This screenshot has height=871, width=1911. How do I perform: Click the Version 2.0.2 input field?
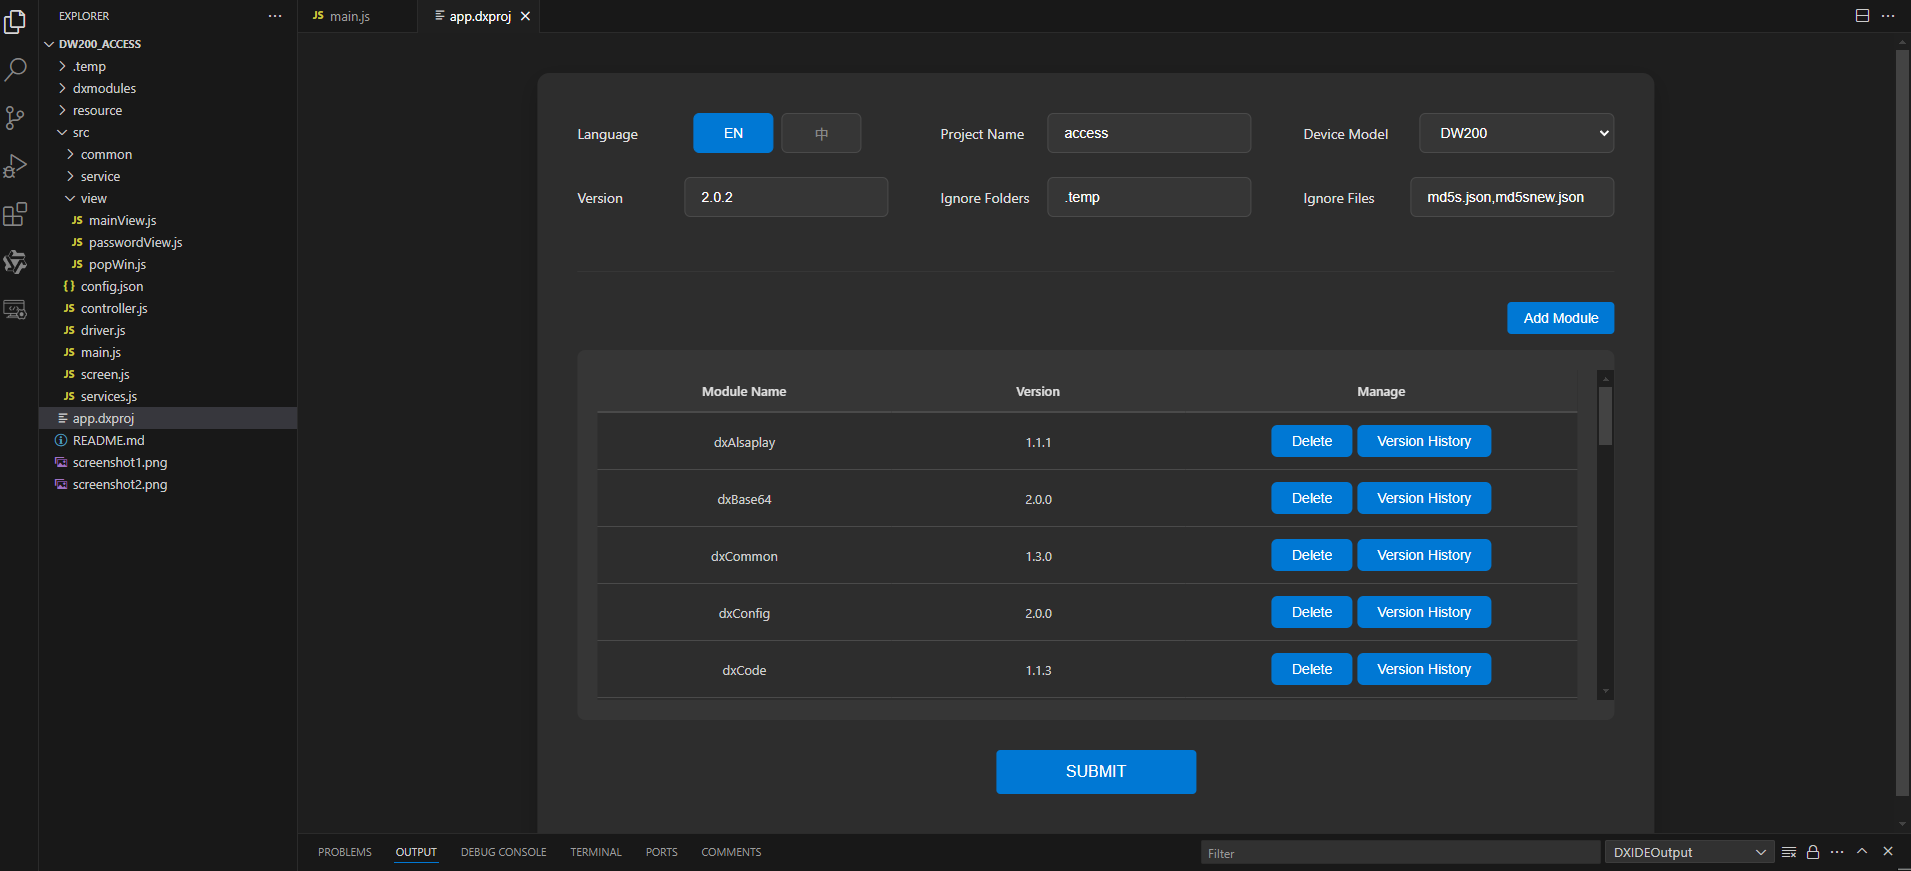786,197
